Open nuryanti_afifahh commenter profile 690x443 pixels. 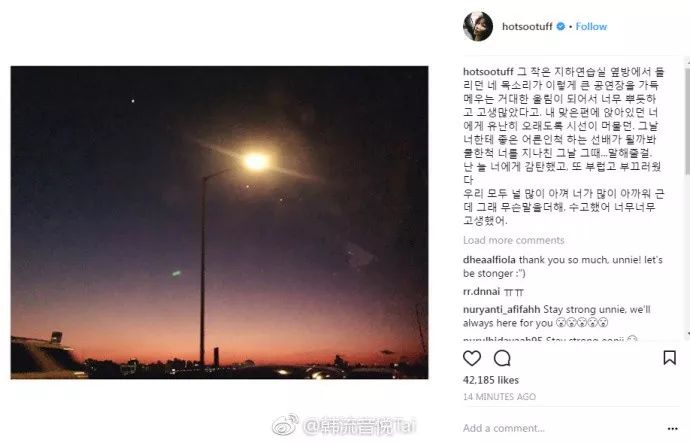click(x=502, y=309)
